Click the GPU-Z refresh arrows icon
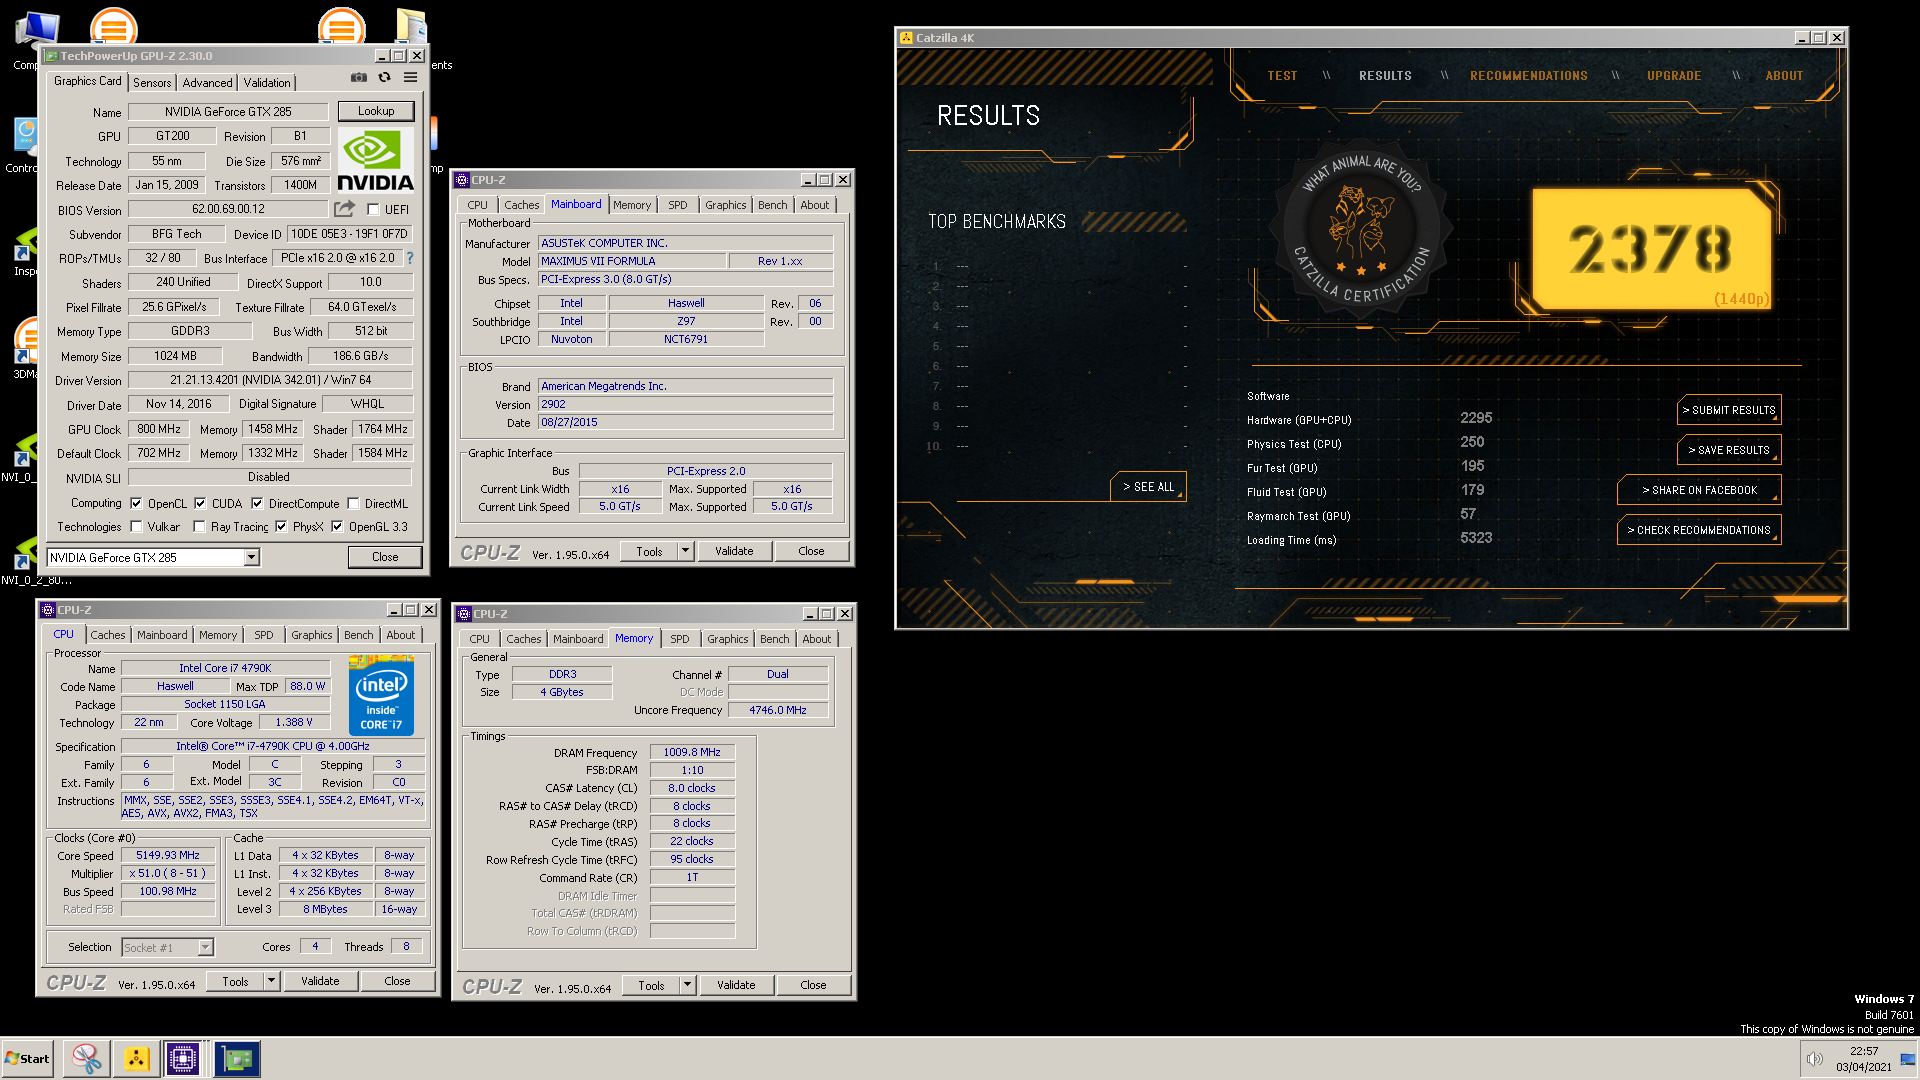This screenshot has height=1080, width=1920. (384, 78)
